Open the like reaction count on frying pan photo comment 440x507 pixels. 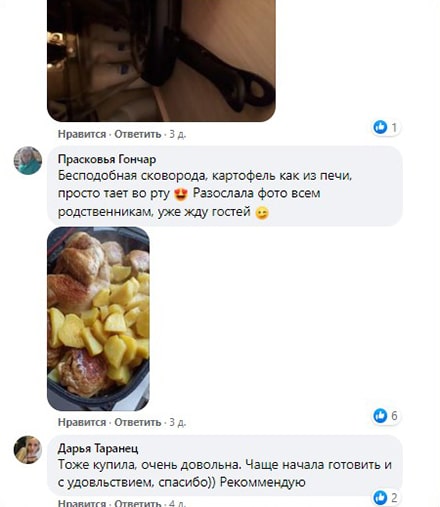[x=386, y=127]
